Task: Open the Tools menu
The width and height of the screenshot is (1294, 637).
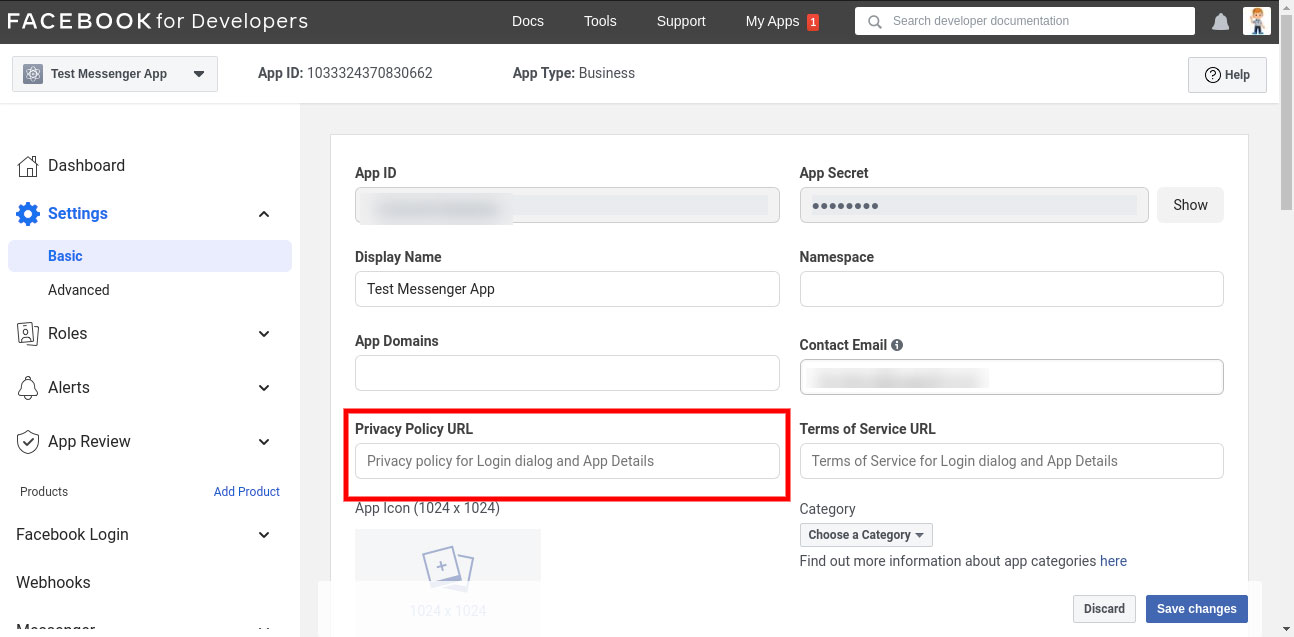Action: [x=600, y=21]
